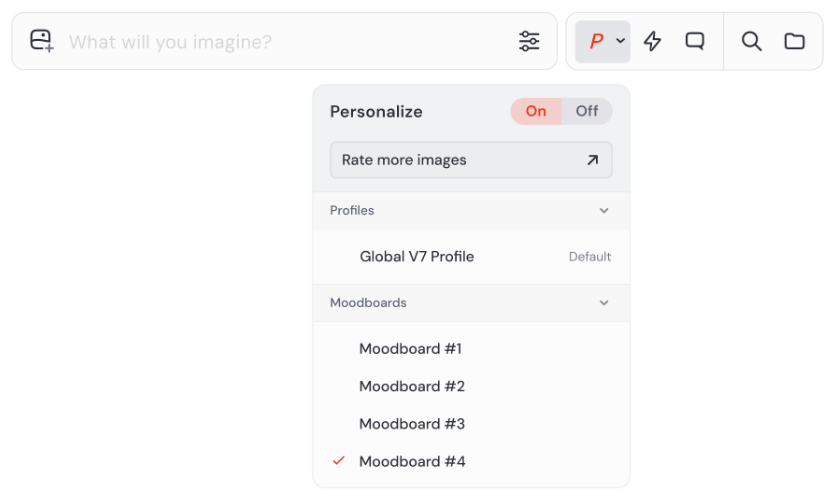Click the chat bubble icon
Image resolution: width=840 pixels, height=496 pixels.
coord(694,41)
